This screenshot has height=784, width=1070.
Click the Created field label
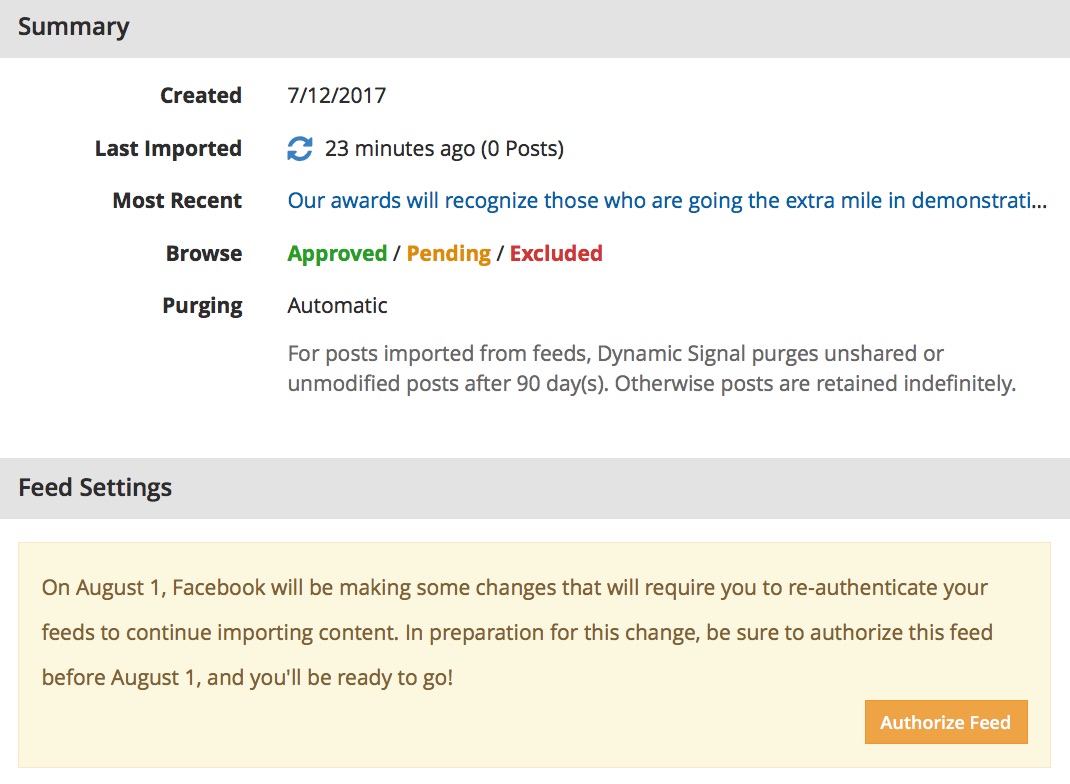201,95
